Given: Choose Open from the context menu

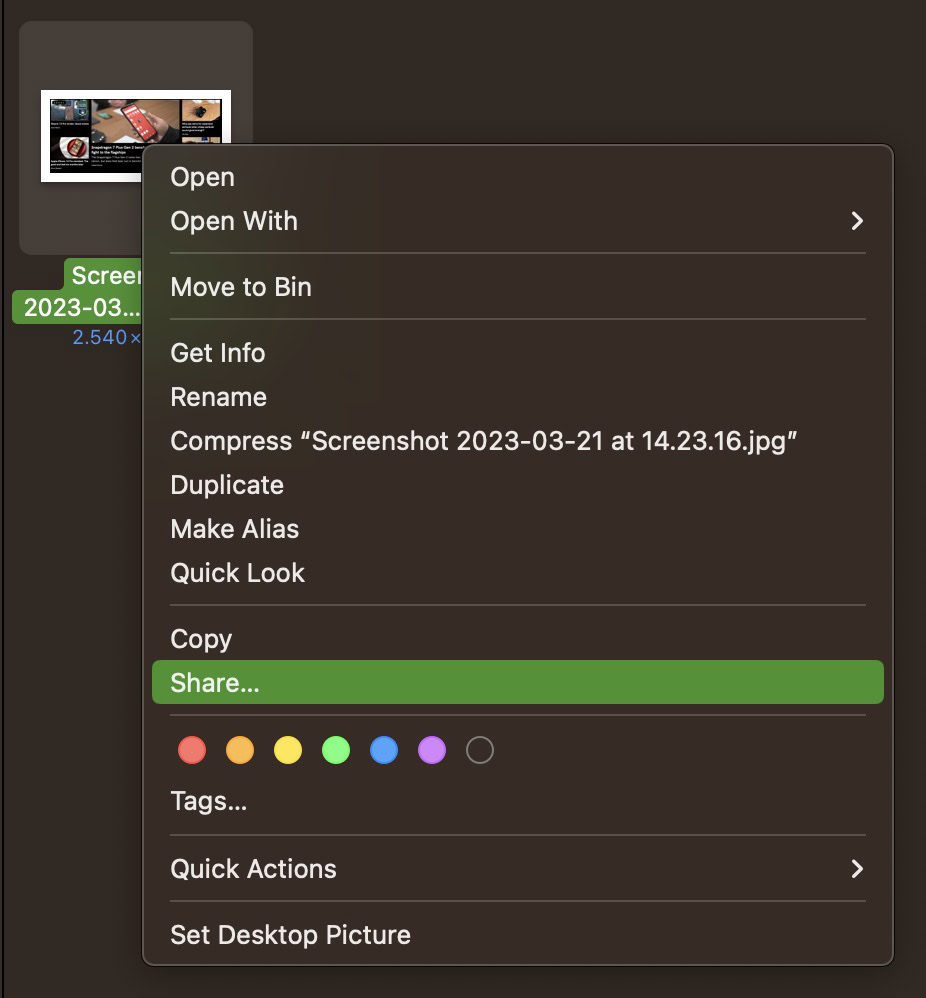Looking at the screenshot, I should click(x=203, y=177).
